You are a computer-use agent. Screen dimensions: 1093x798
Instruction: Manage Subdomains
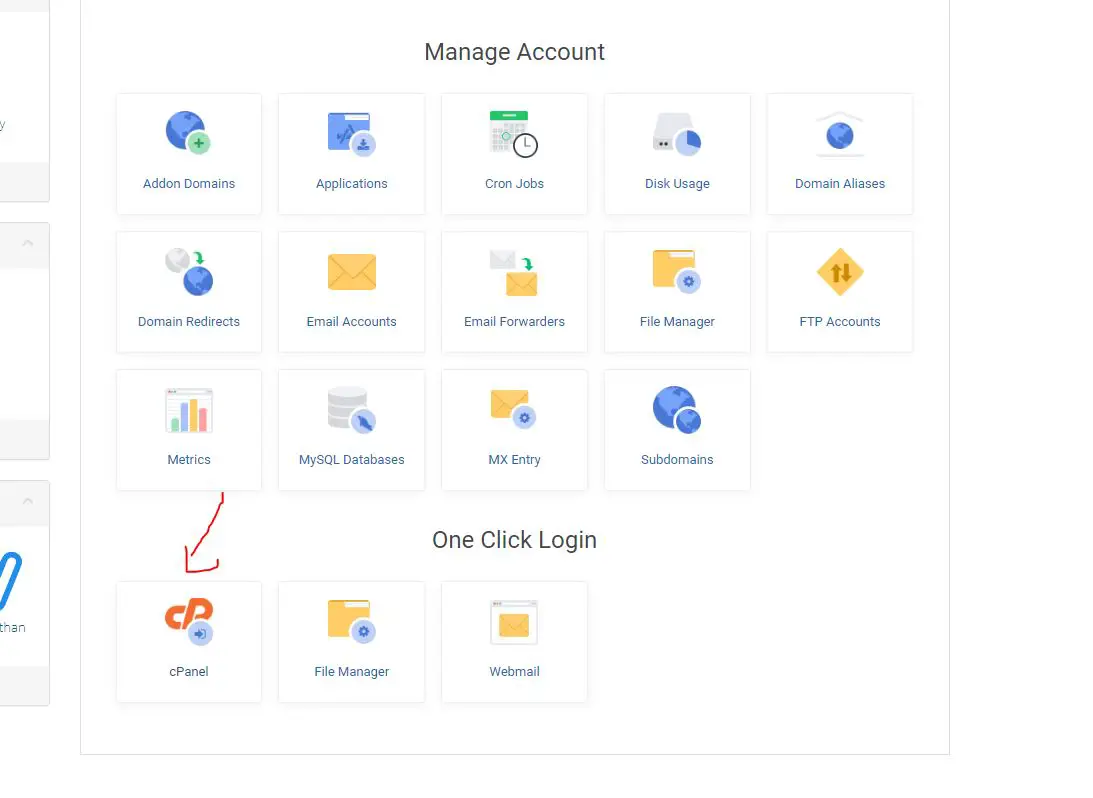(x=677, y=429)
